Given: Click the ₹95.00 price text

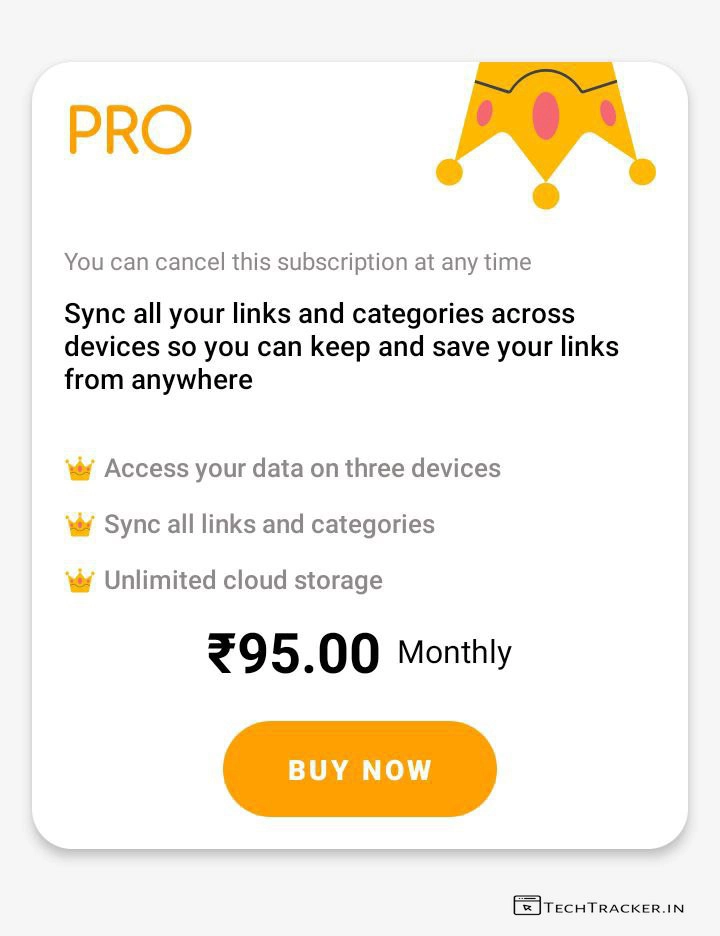Looking at the screenshot, I should tap(294, 654).
